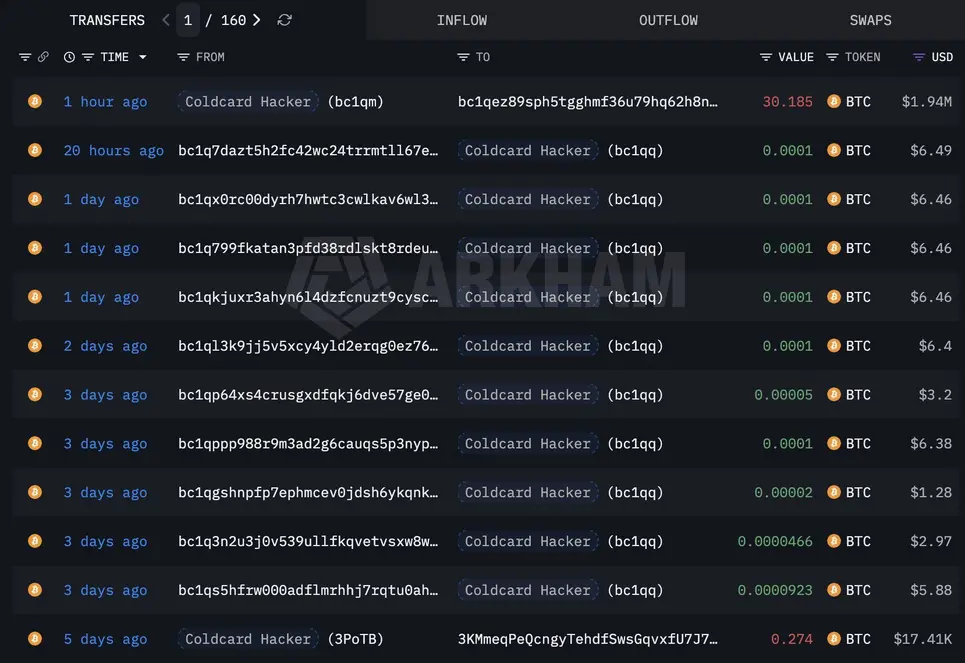Click Bitcoin chain icon in 1 hour ago row
The image size is (965, 663).
tap(35, 101)
